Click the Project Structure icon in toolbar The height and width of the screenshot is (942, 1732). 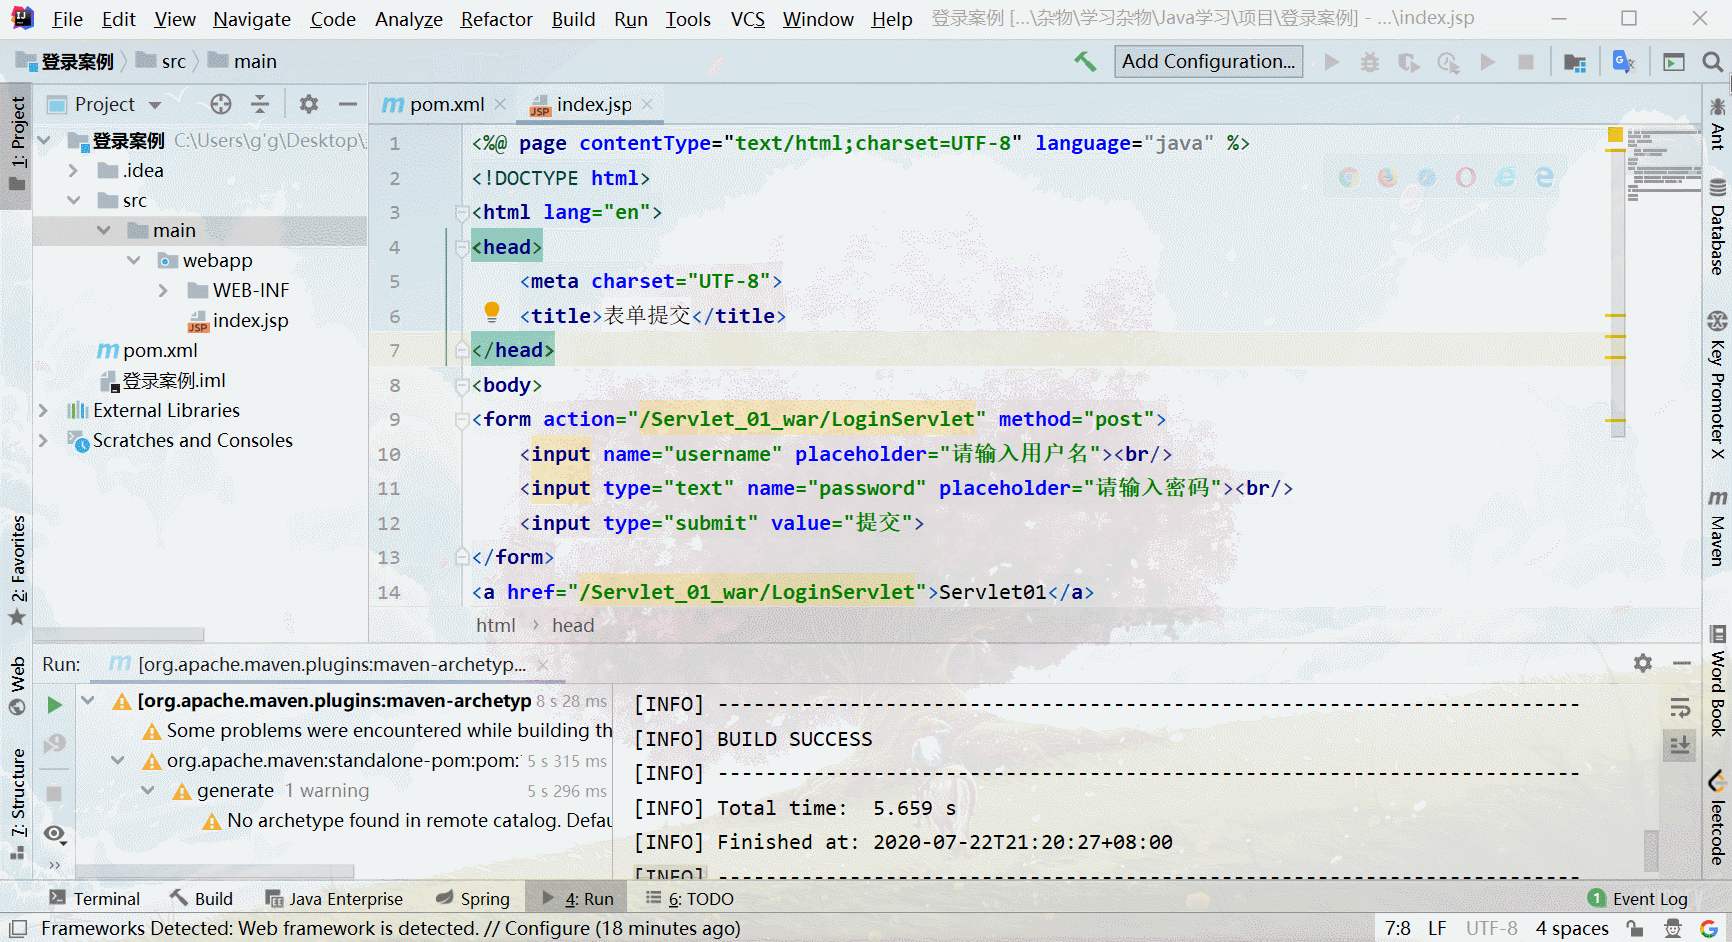tap(1575, 62)
